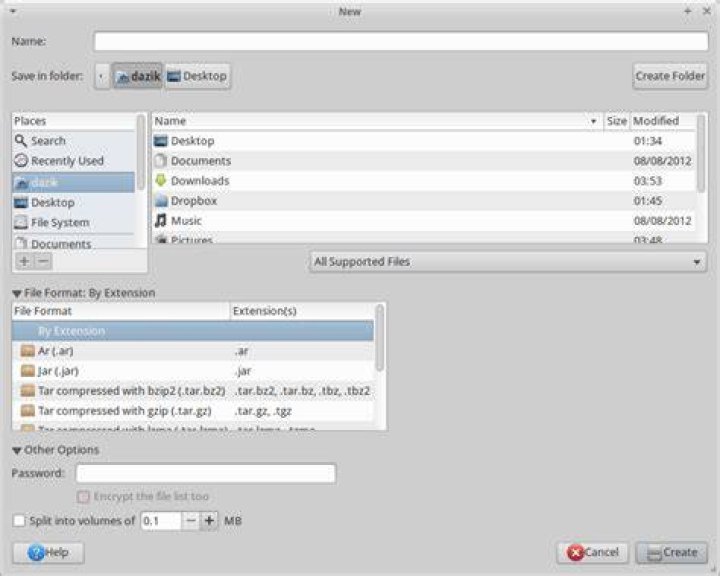Select the Downloads folder green arrow icon
720x576 pixels.
click(x=160, y=180)
